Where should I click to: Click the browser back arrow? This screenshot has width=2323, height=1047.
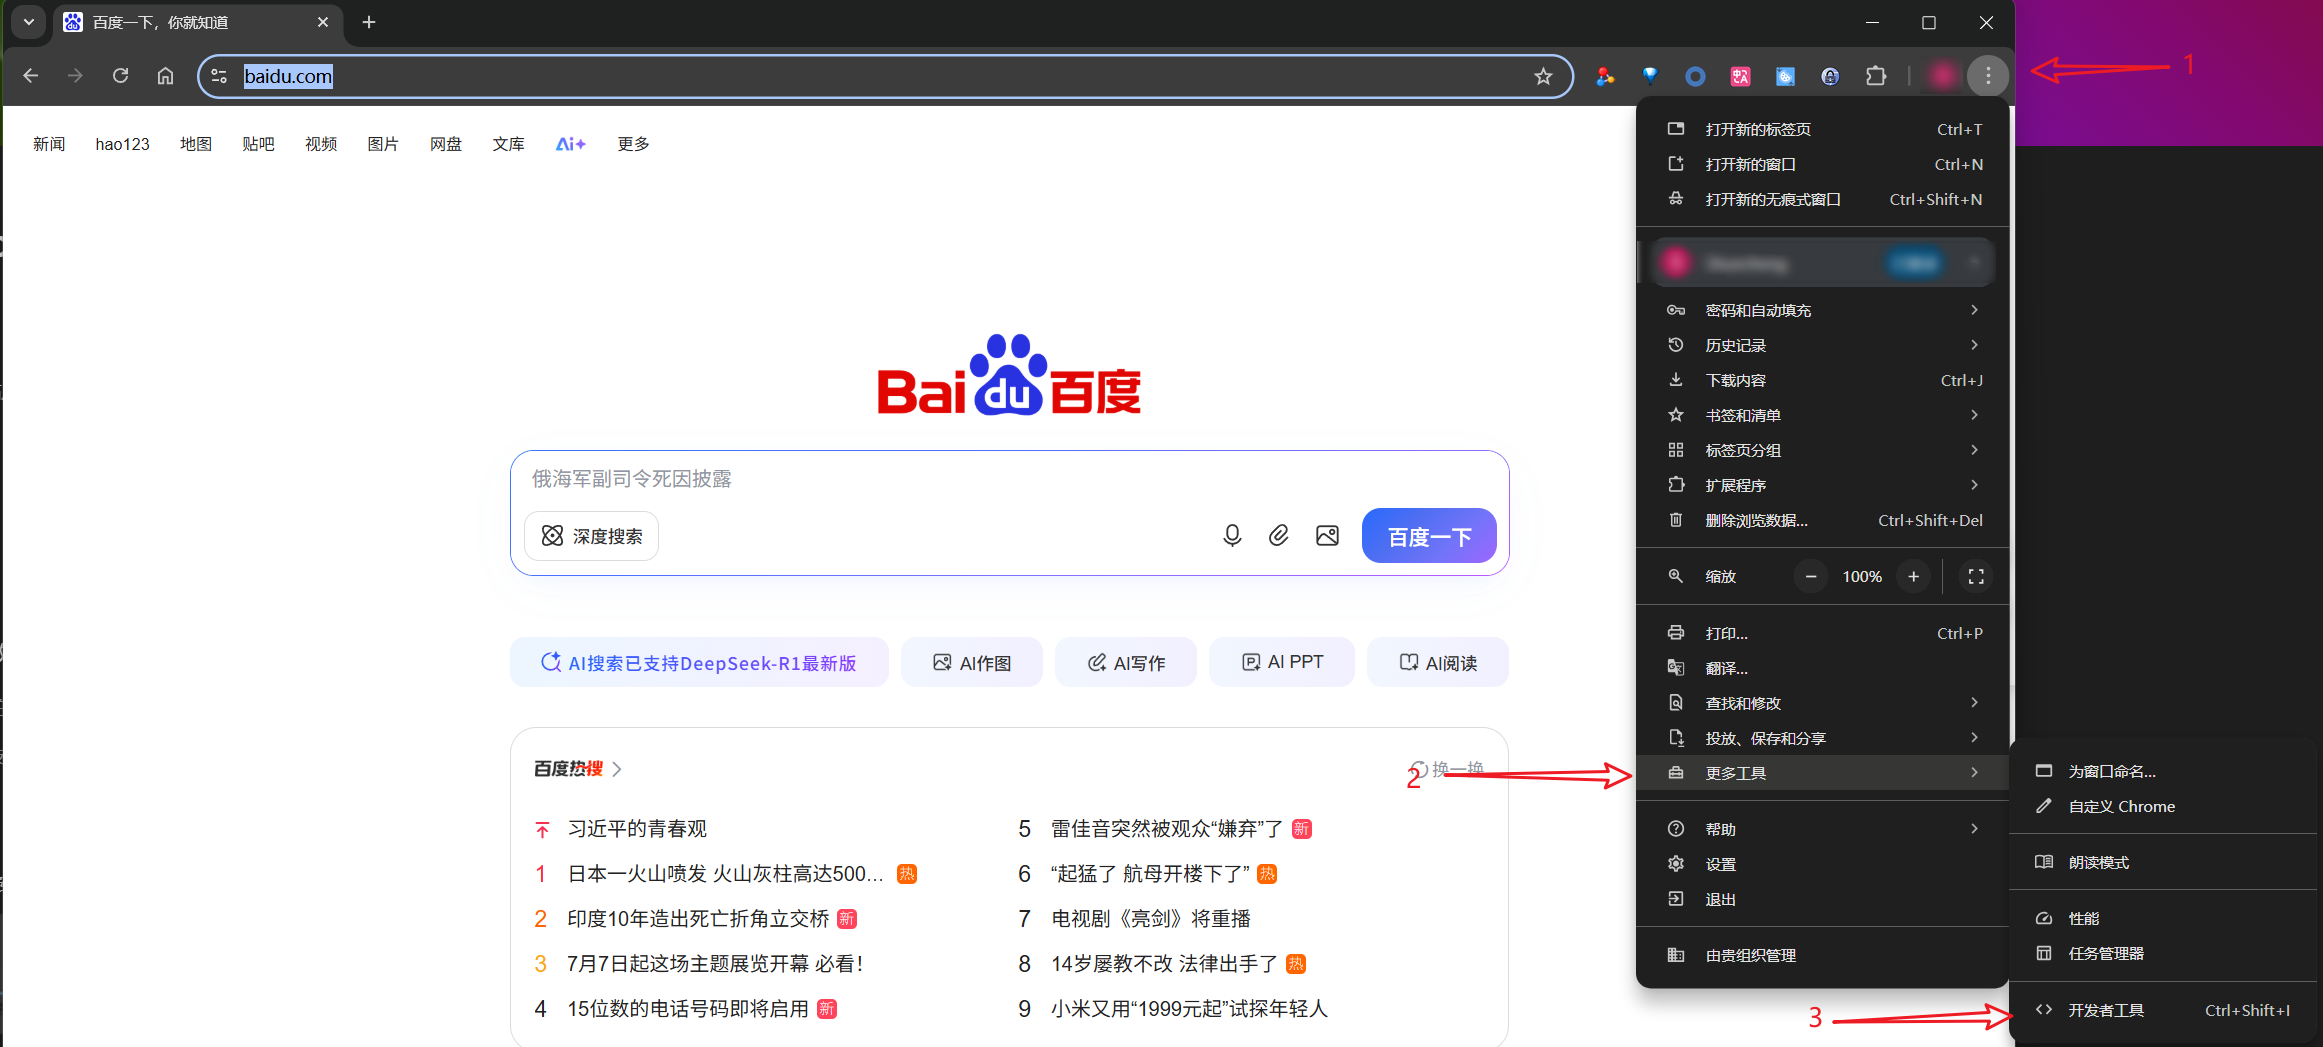(31, 76)
